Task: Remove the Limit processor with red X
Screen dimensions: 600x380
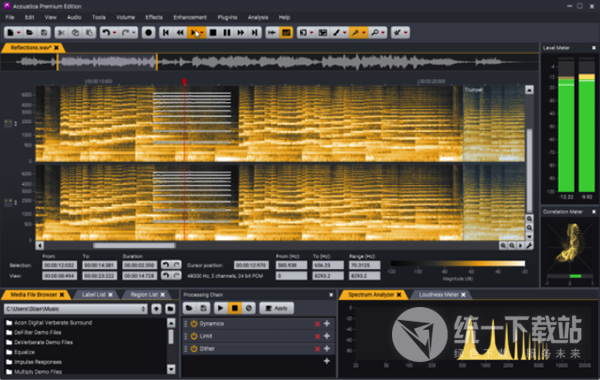Action: 318,336
